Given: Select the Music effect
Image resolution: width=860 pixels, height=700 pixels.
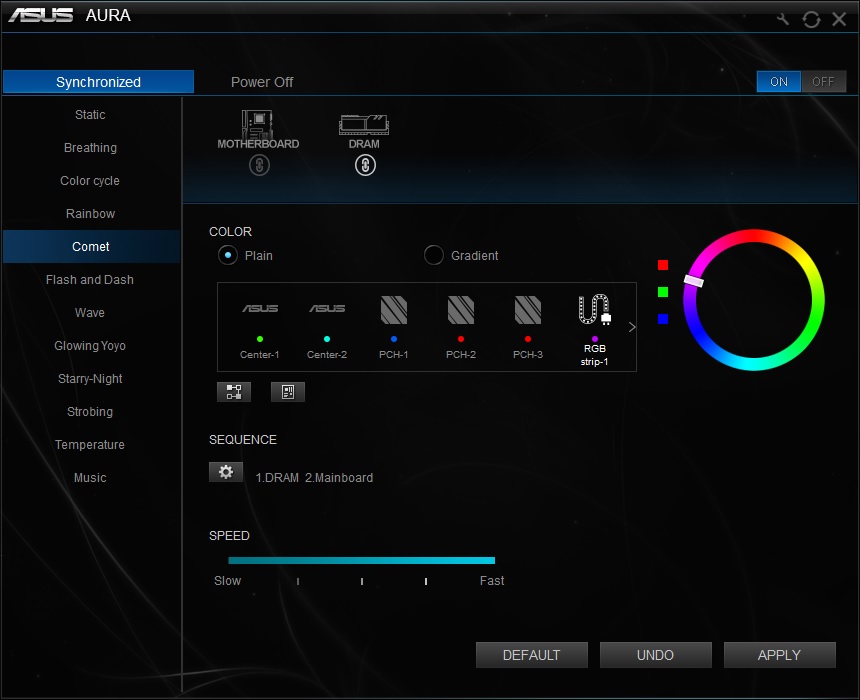Looking at the screenshot, I should (x=90, y=477).
